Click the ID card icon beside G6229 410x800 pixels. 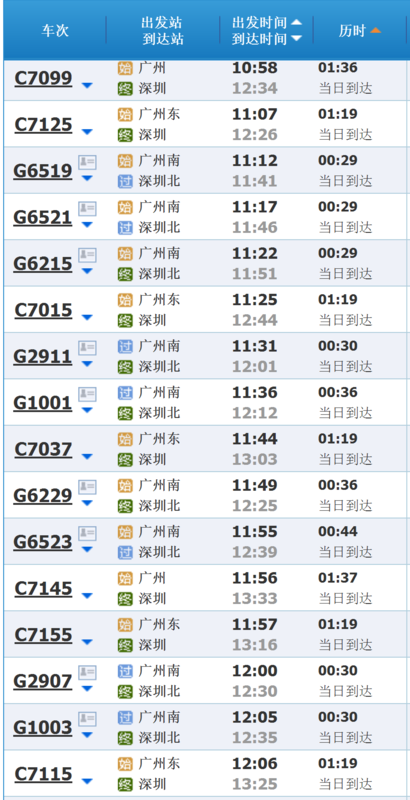pyautogui.click(x=87, y=487)
